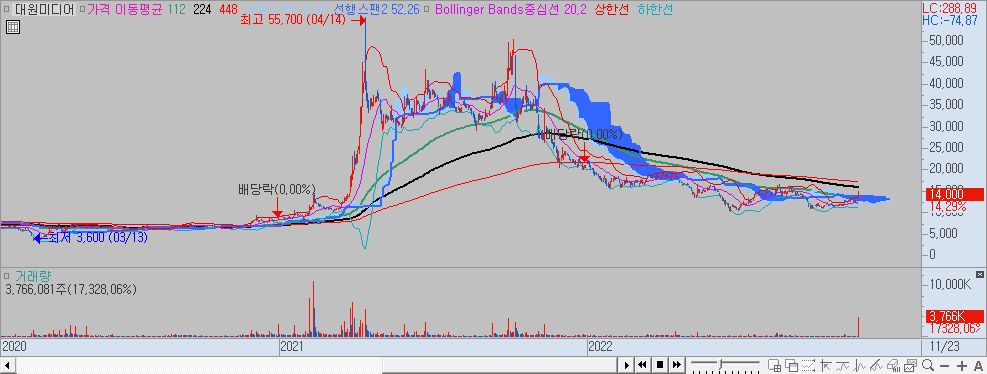Click the 3,766K volume tag
Viewport: 987px width, 374px height.
click(x=954, y=316)
